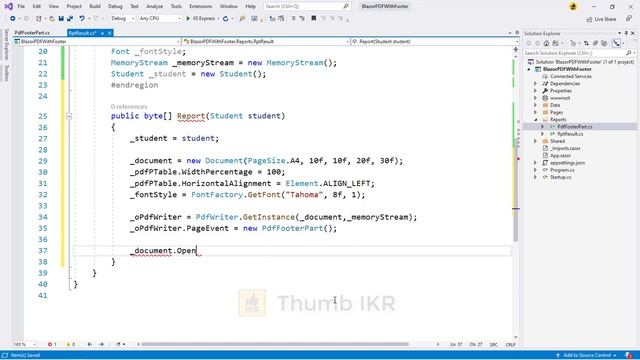Click the notifications bell icon in the status bar
Screen dimensions: 640x360
point(629,355)
